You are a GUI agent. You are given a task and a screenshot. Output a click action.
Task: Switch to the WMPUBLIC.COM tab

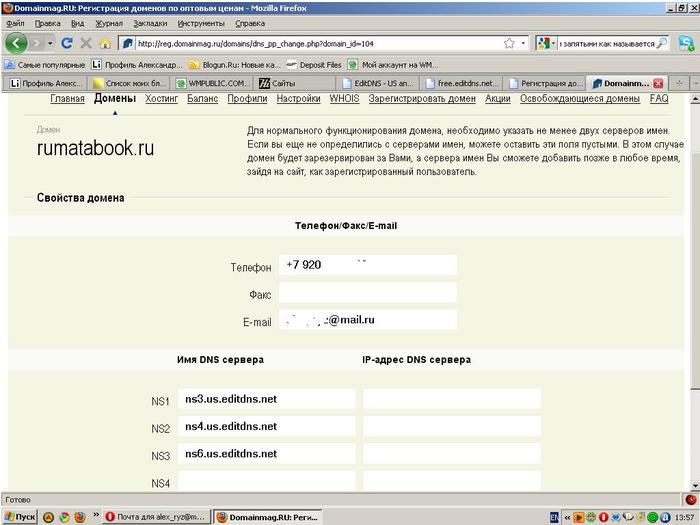coord(212,83)
